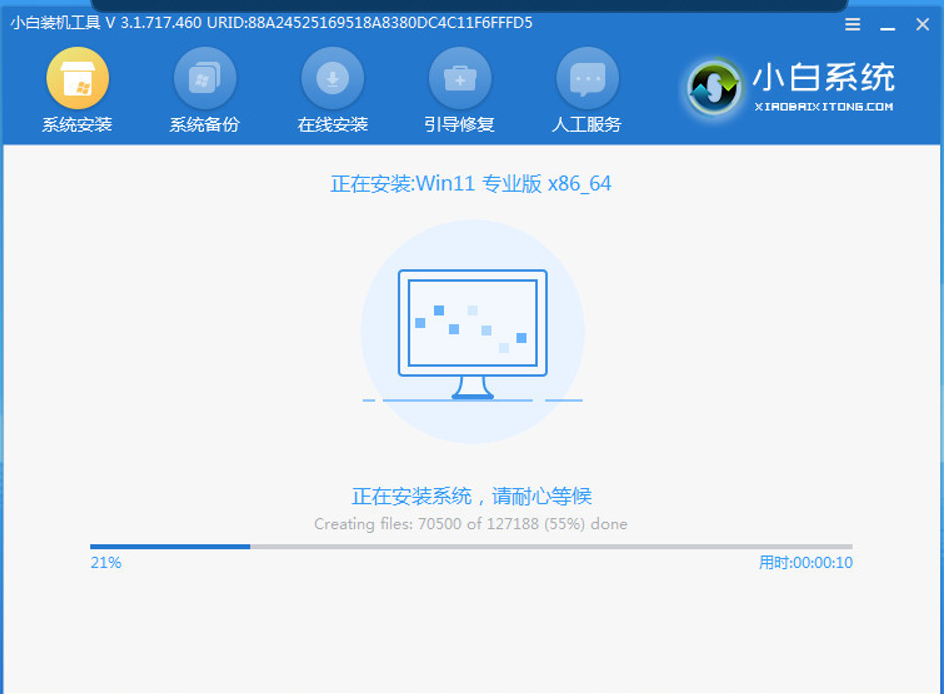
Task: Click the 系统备份 tab label
Action: pos(205,125)
